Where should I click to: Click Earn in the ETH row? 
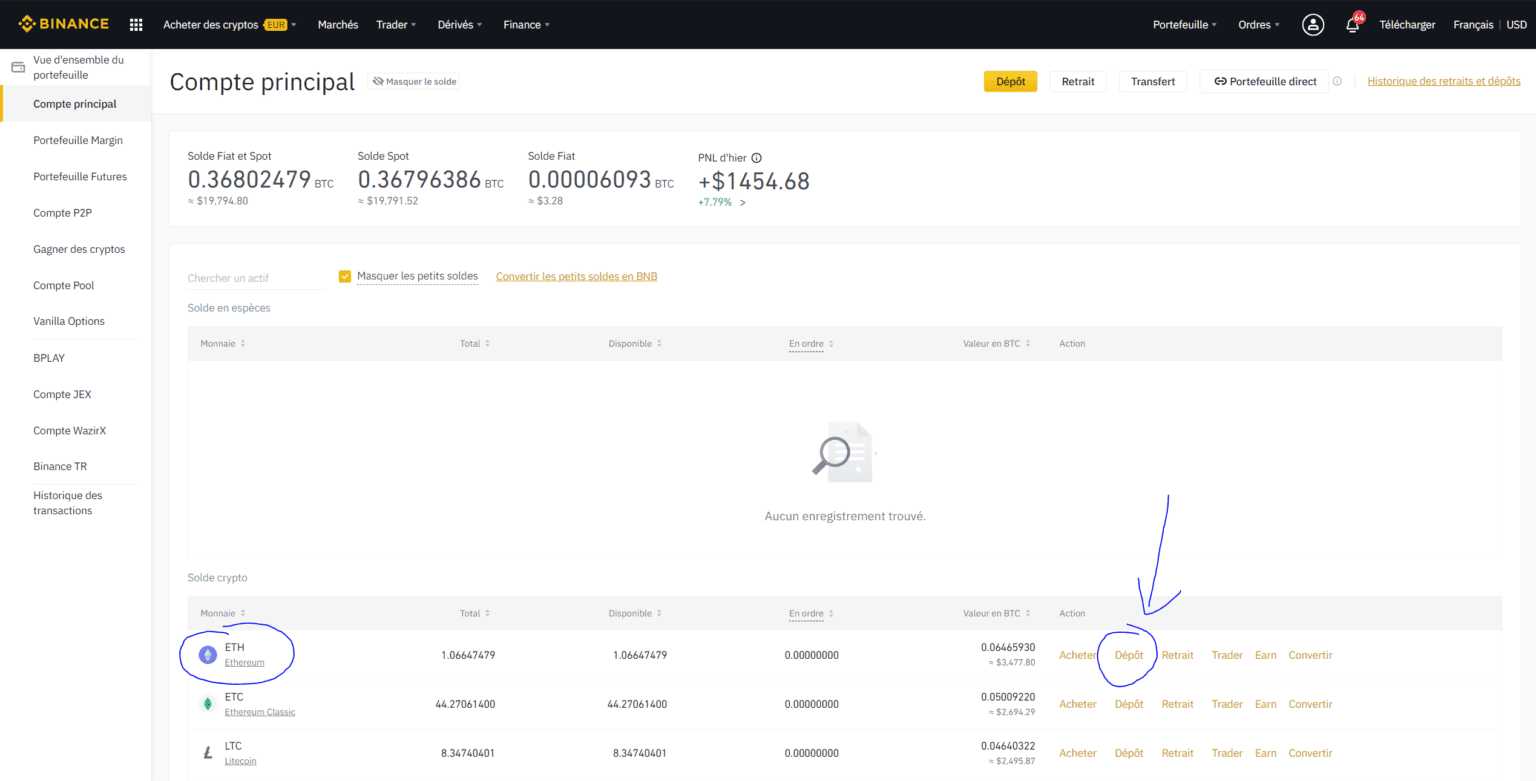1266,655
